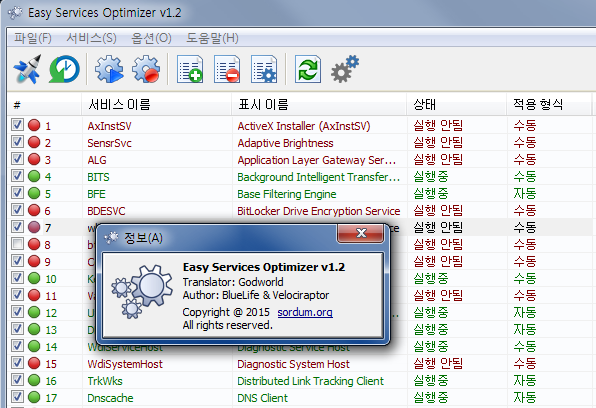
Task: Click the purple status dot in row 7
Action: (34, 227)
